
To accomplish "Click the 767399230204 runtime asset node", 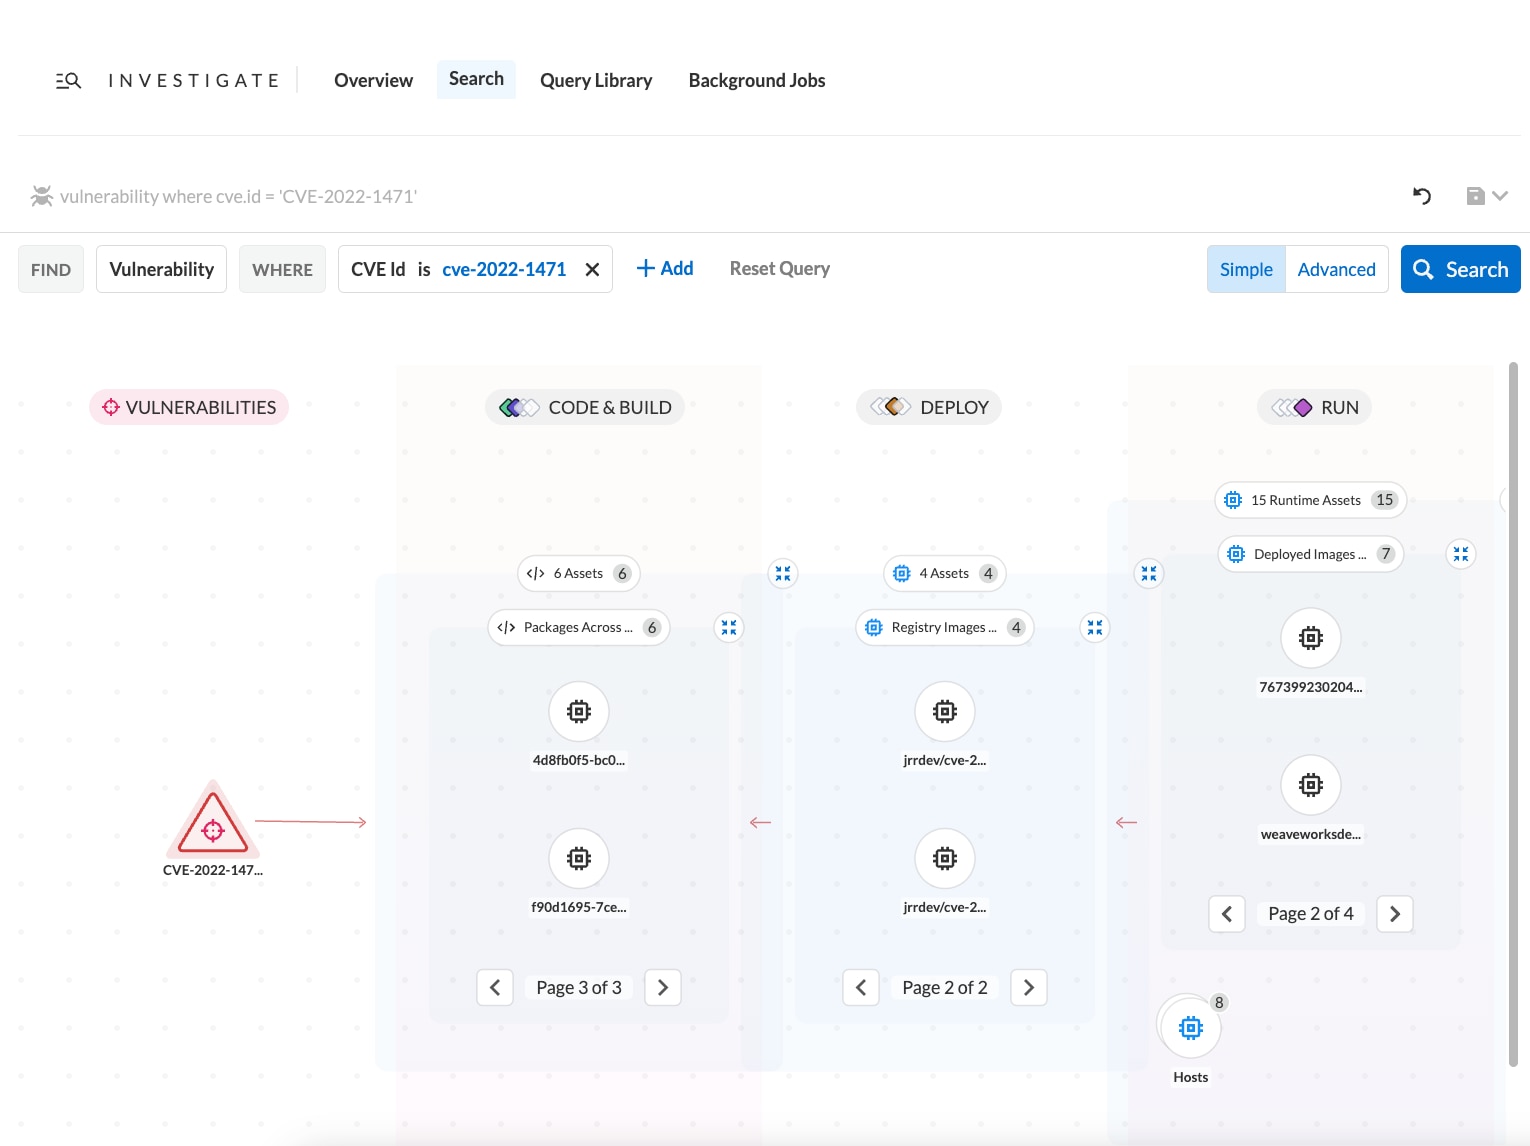I will pyautogui.click(x=1310, y=637).
